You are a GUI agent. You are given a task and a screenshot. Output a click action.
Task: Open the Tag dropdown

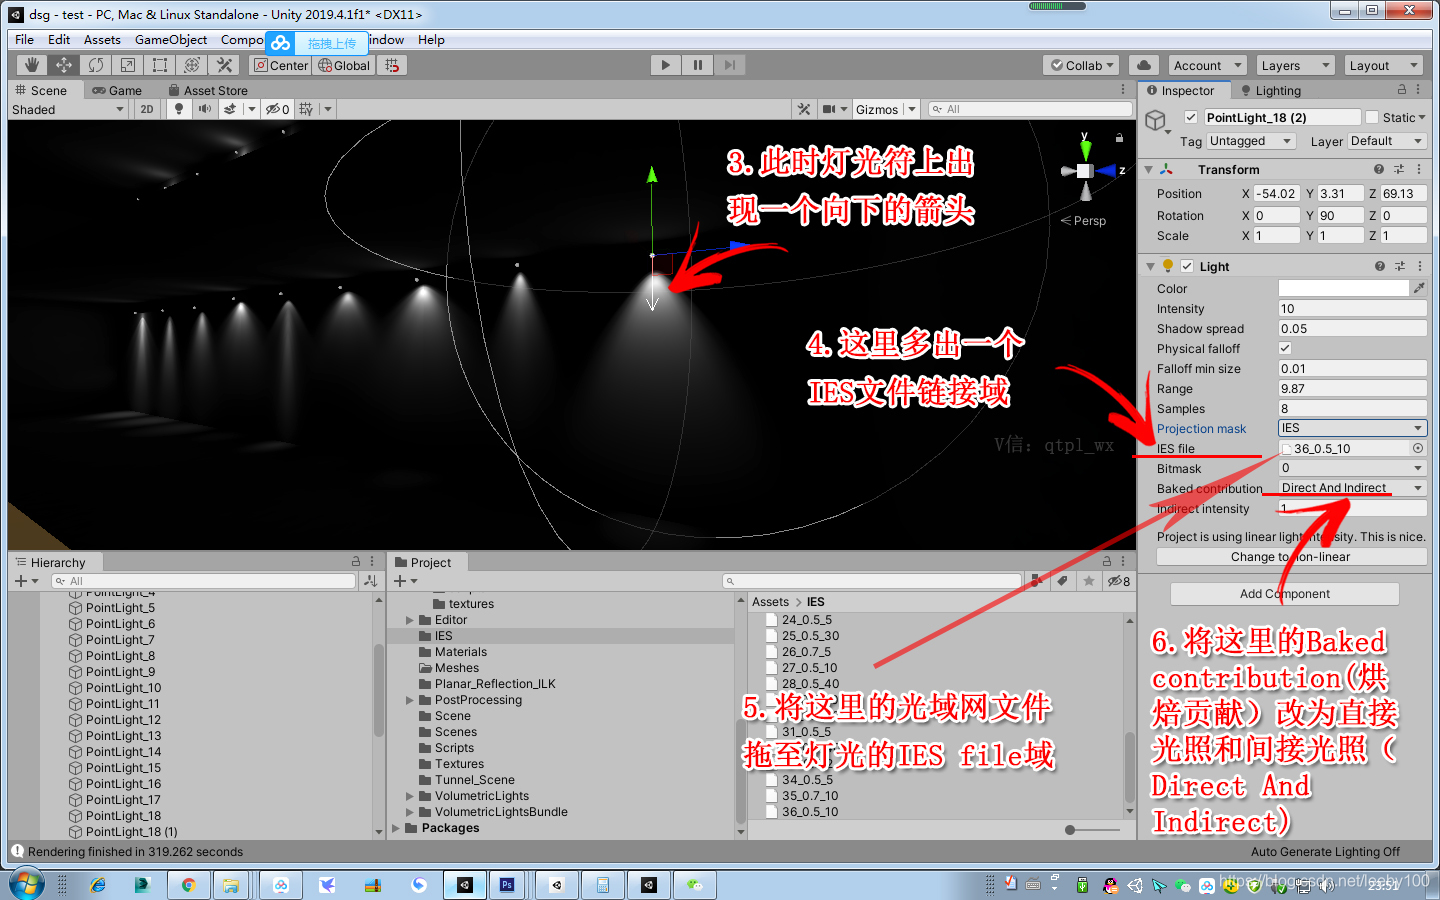pos(1251,141)
